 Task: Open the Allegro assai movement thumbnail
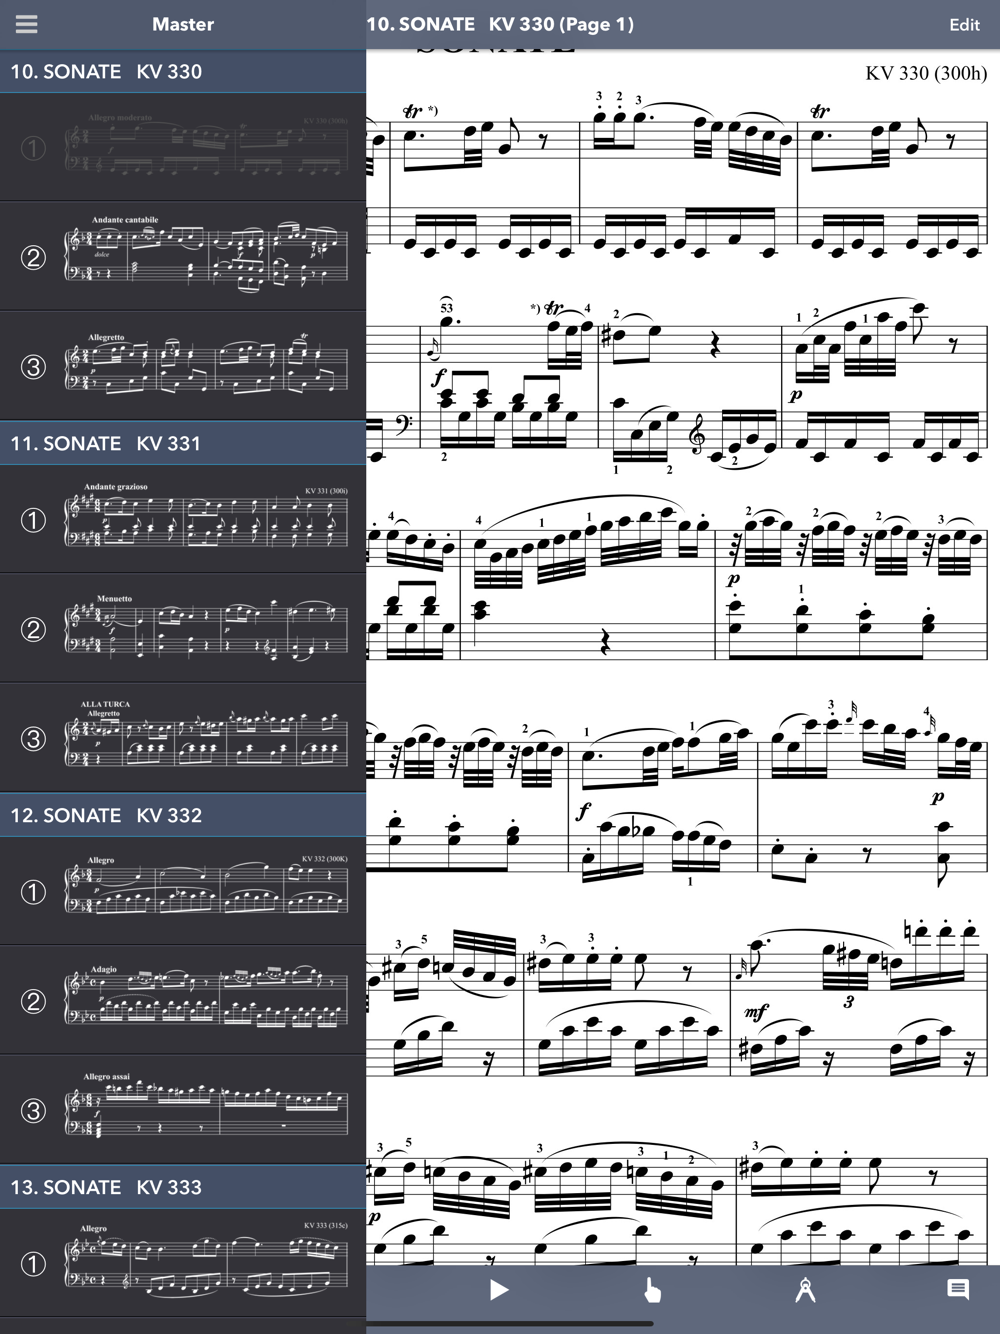(206, 1107)
